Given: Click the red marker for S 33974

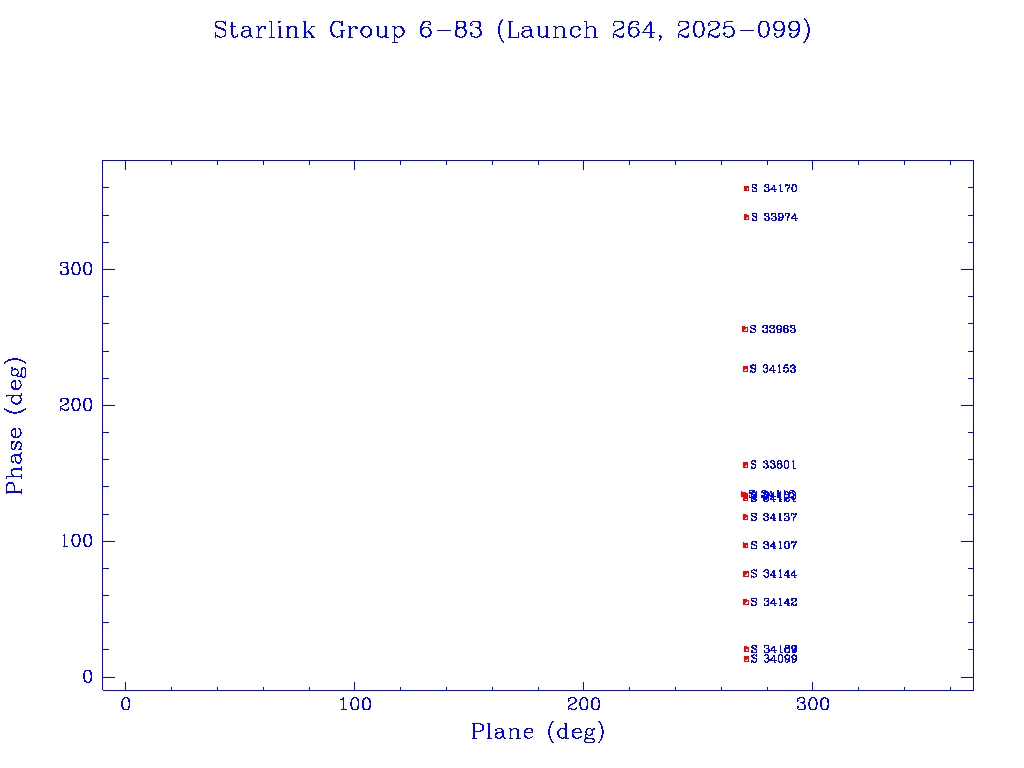Looking at the screenshot, I should click(746, 217).
